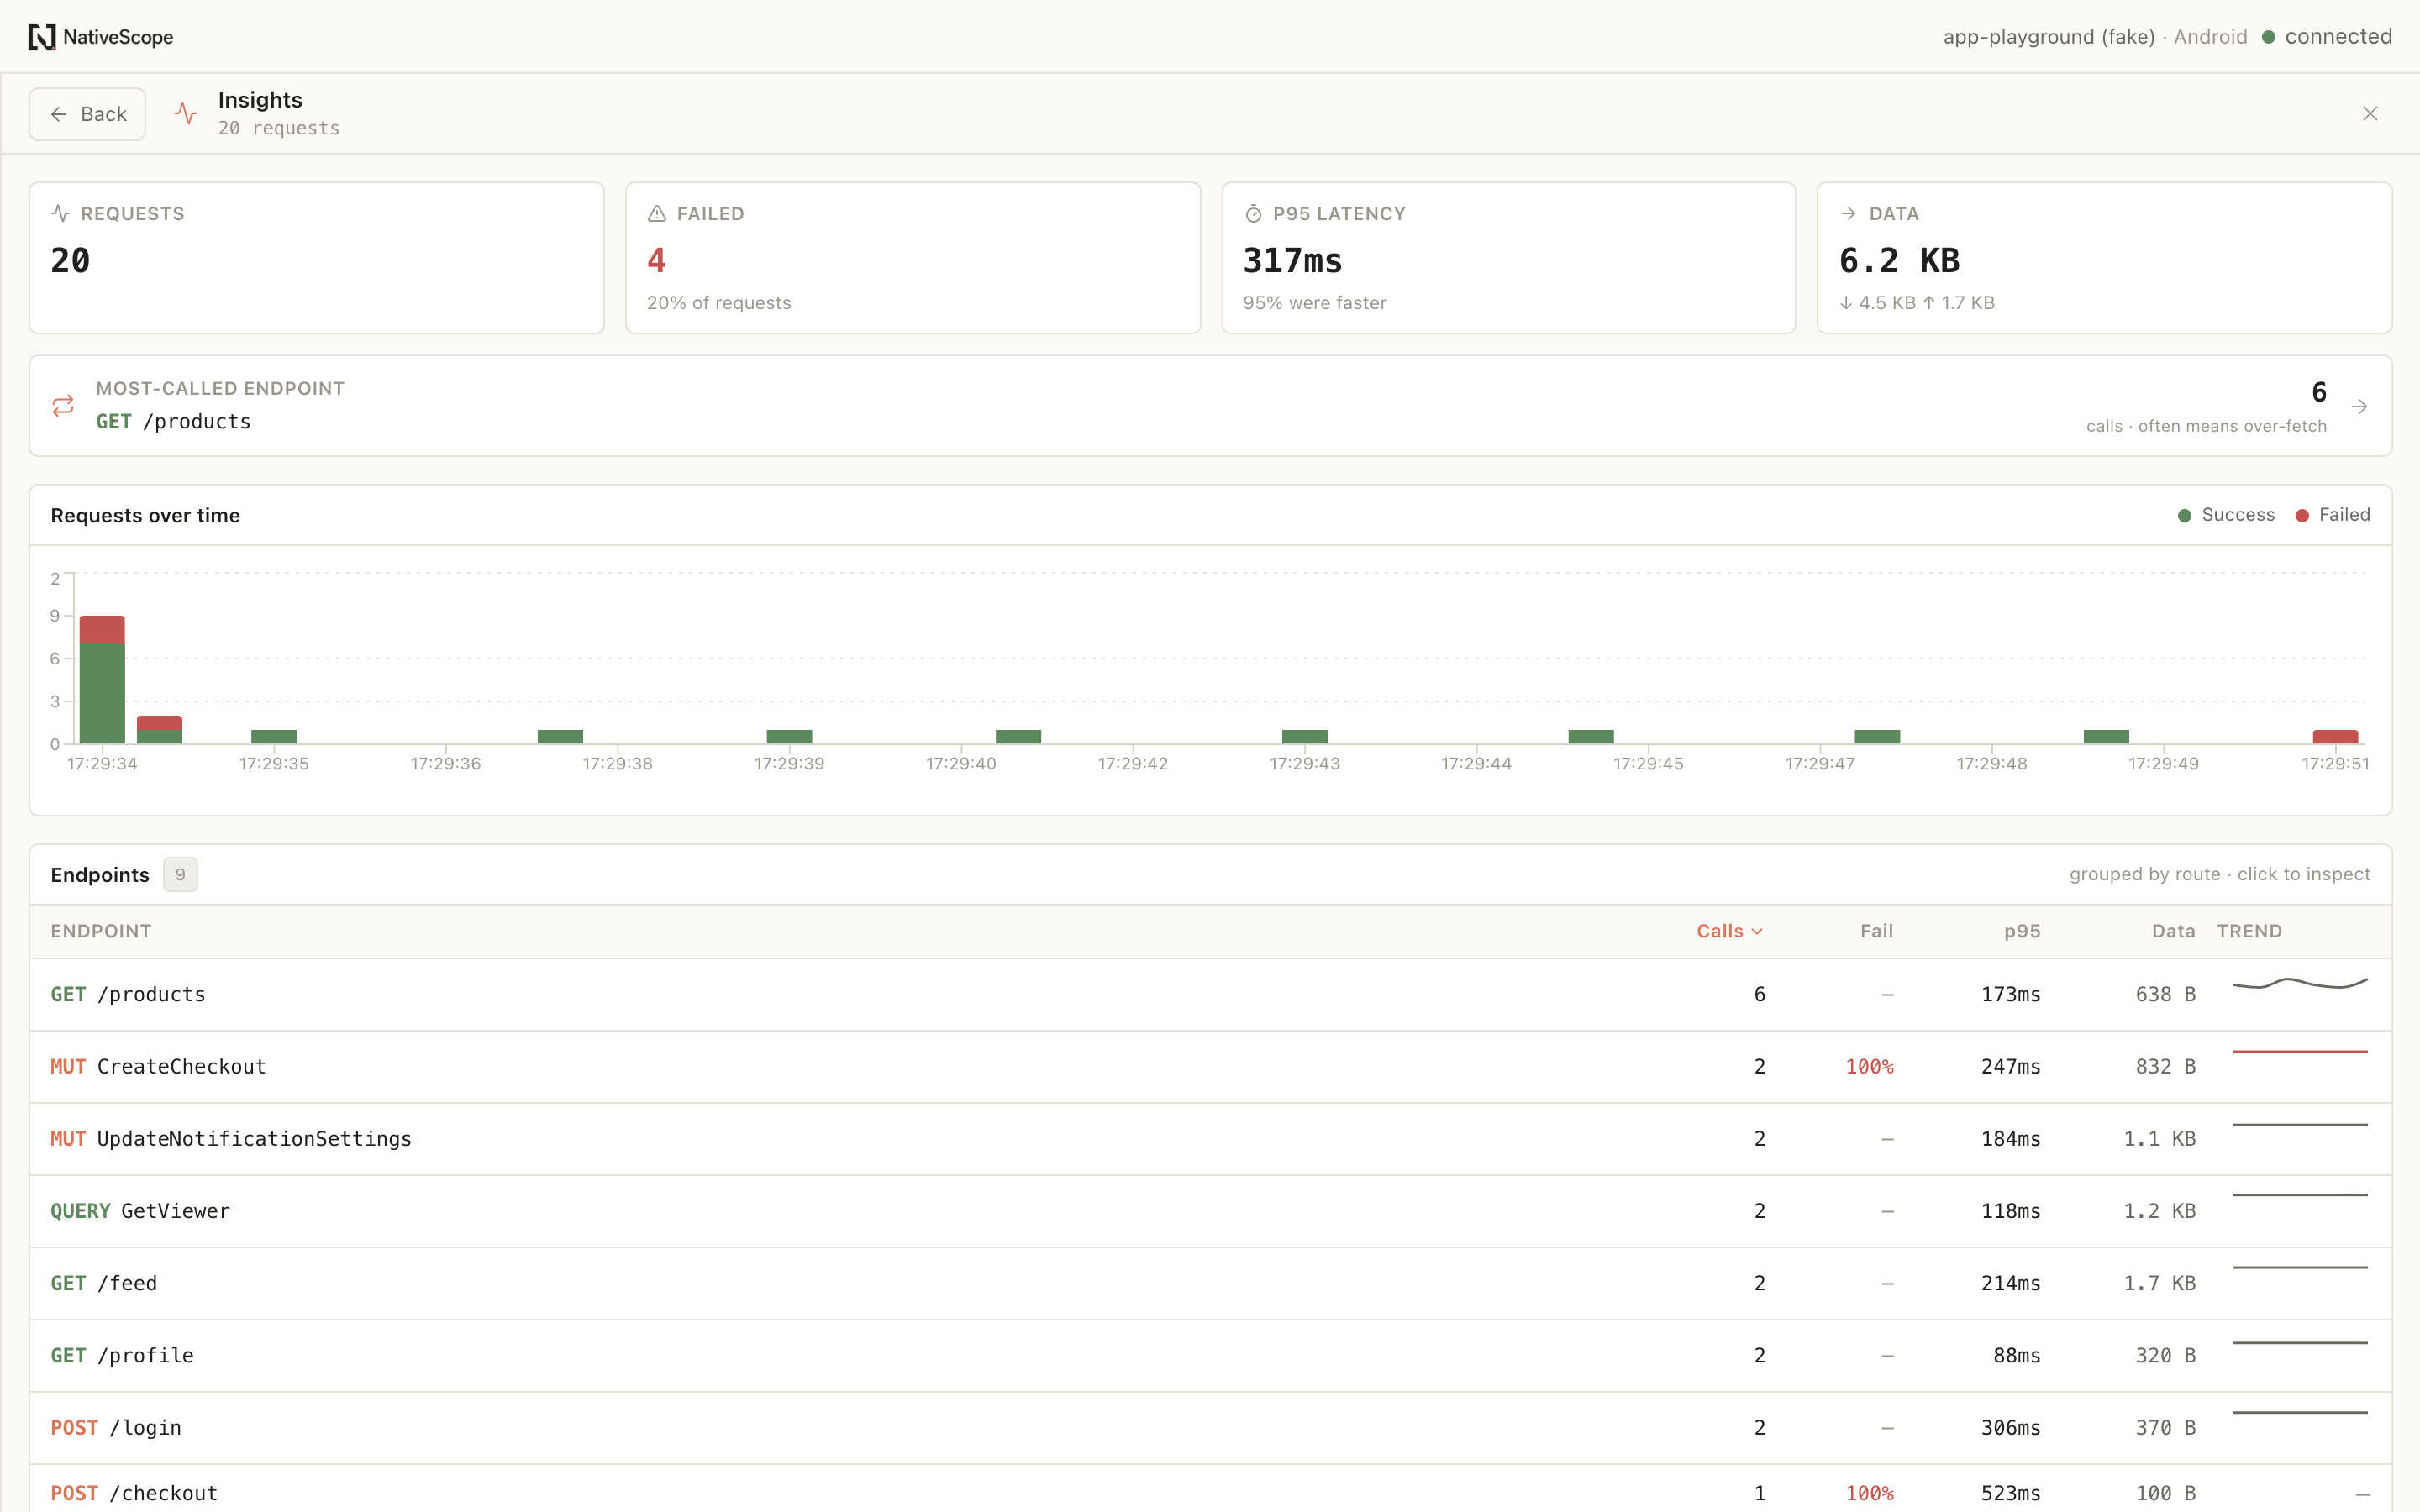Open the Failed summary card

(912, 258)
